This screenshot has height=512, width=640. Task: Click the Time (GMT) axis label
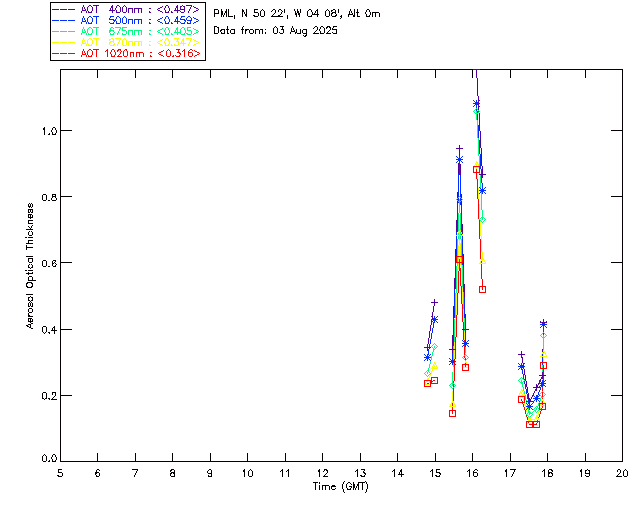341,486
